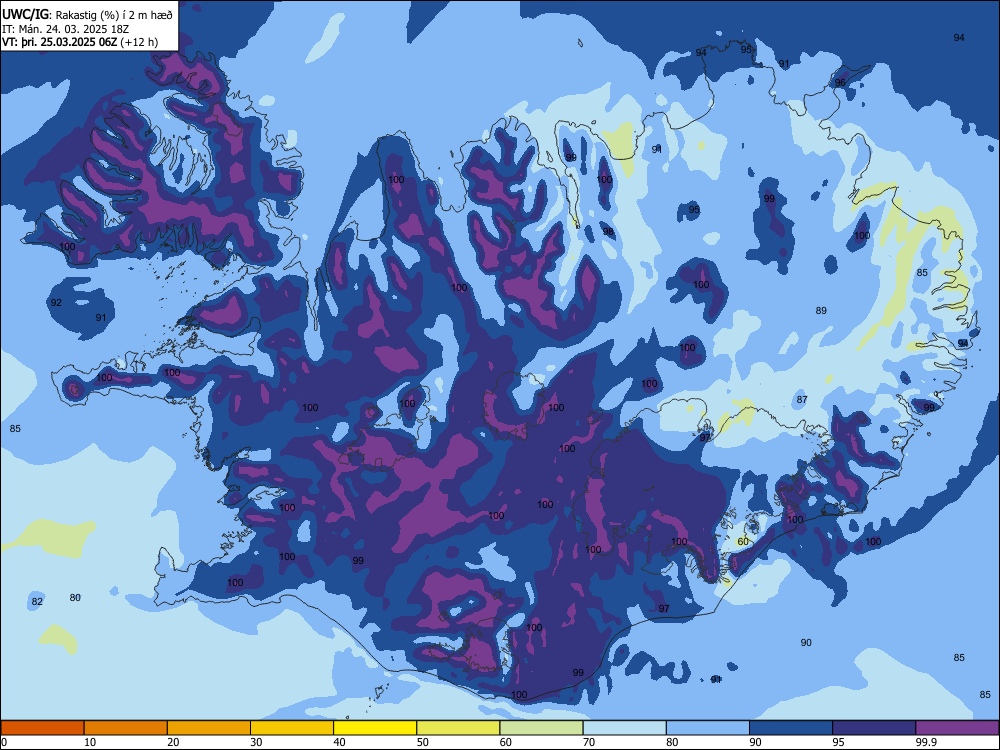Select the '89' humidity value on the map
This screenshot has height=750, width=1000.
tap(821, 311)
